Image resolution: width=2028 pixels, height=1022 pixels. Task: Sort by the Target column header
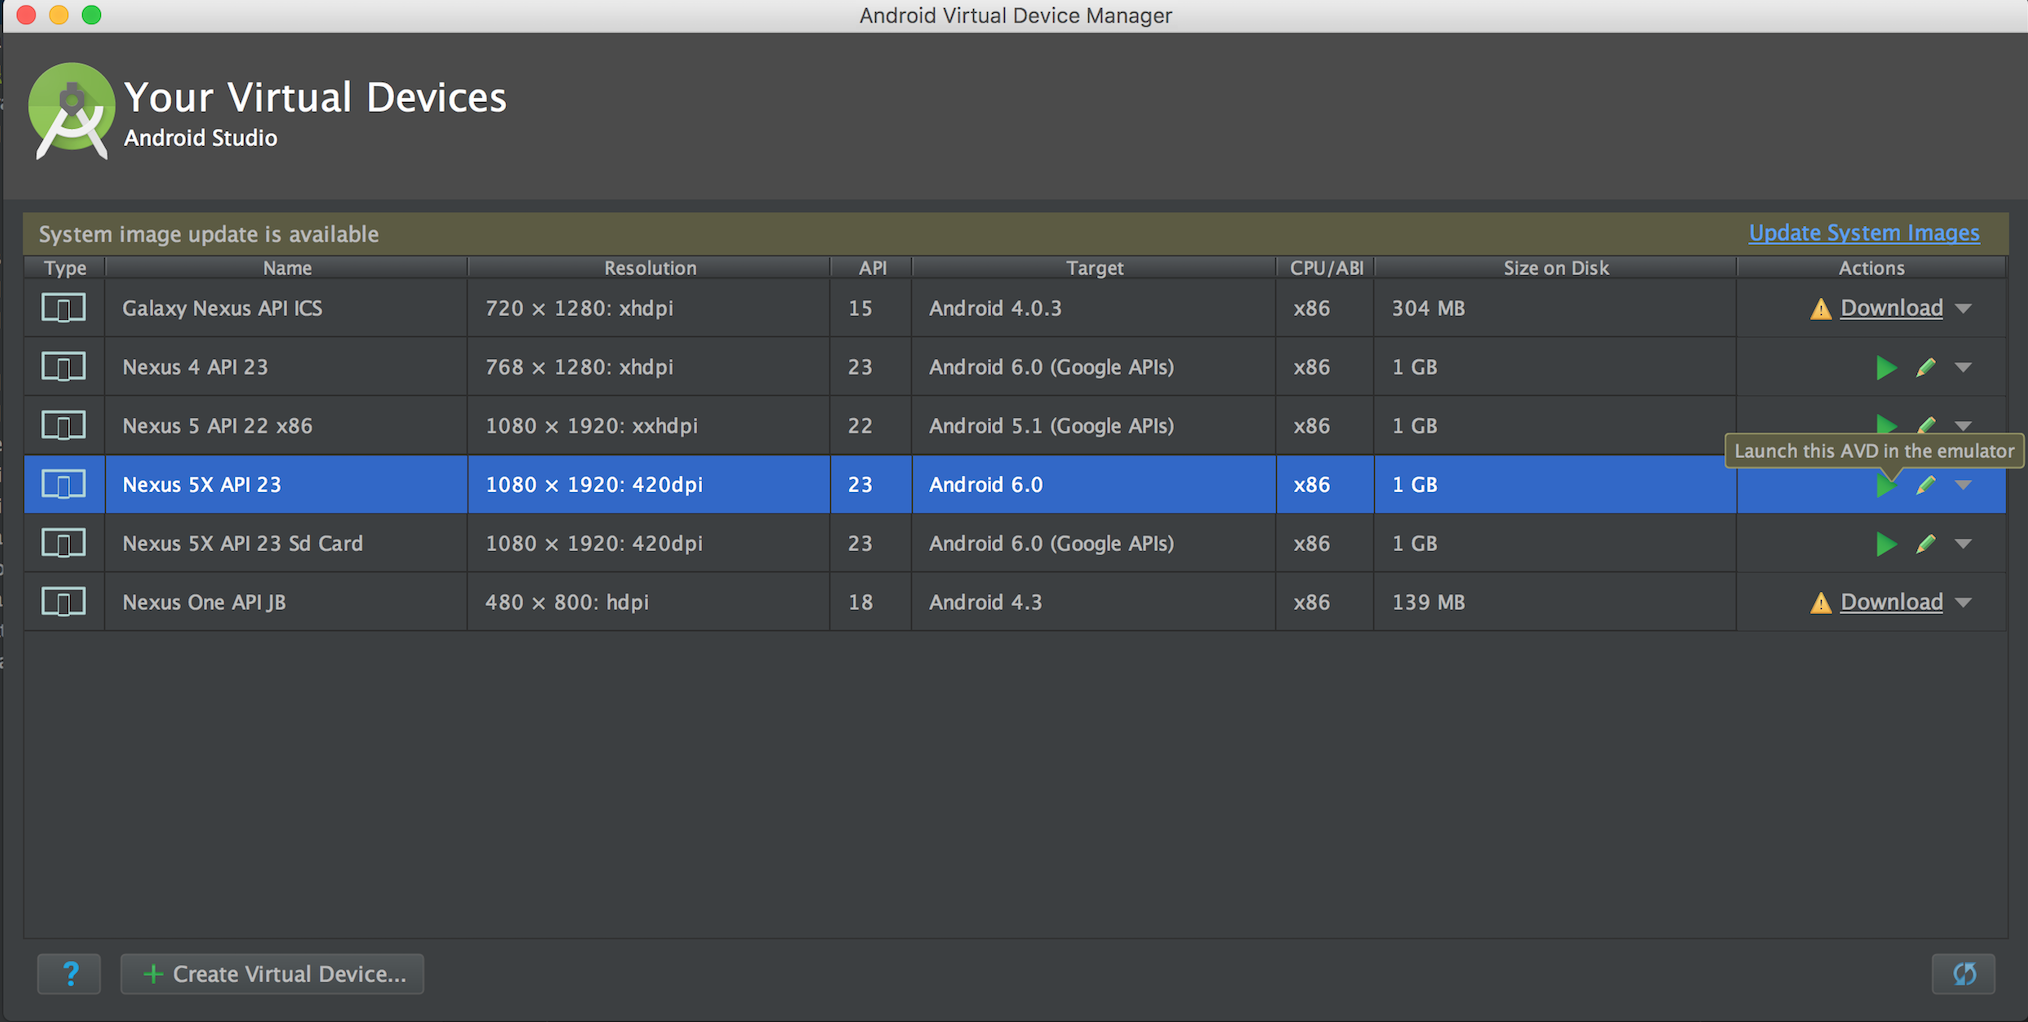point(1094,268)
